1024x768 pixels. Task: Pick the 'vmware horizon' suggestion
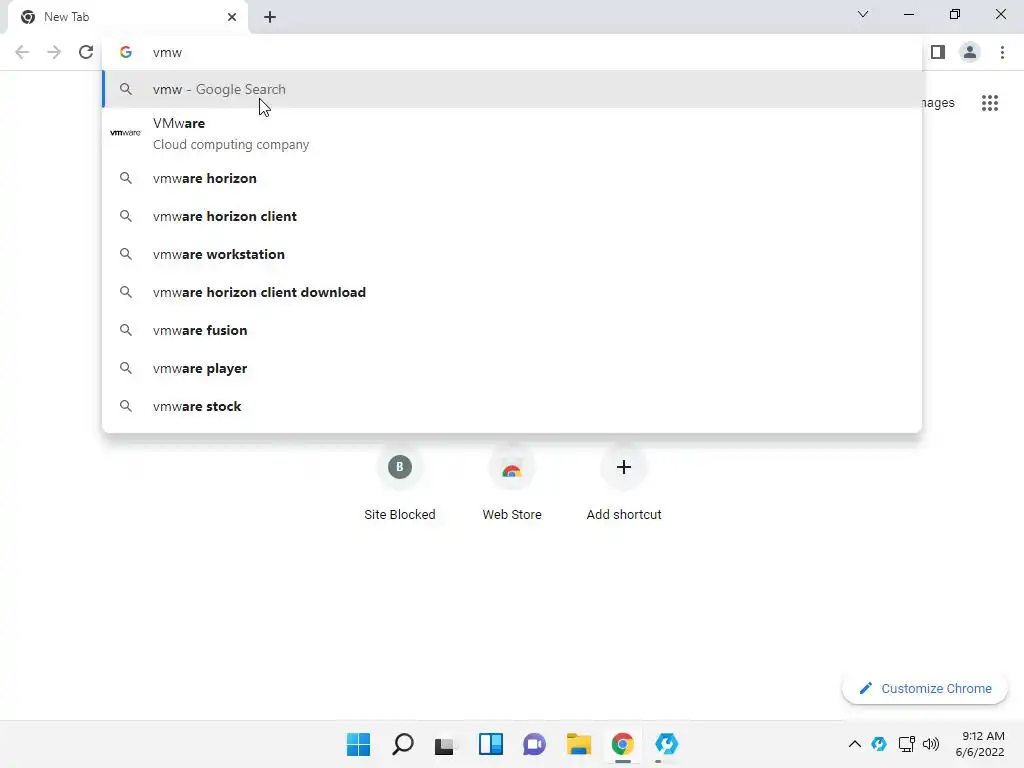click(x=512, y=178)
